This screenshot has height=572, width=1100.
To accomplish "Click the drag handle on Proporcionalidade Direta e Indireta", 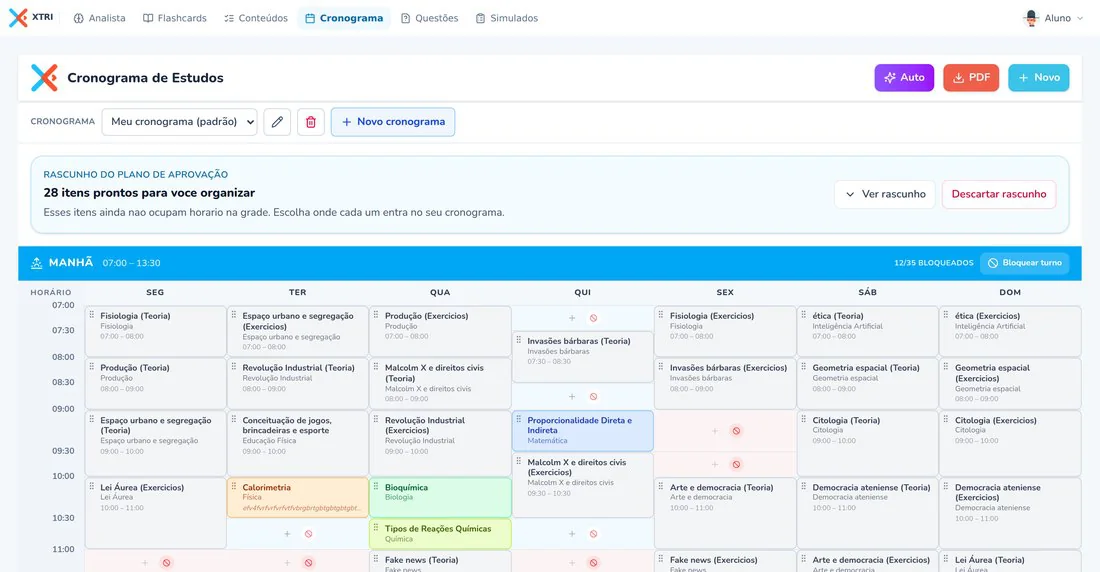I will click(518, 420).
